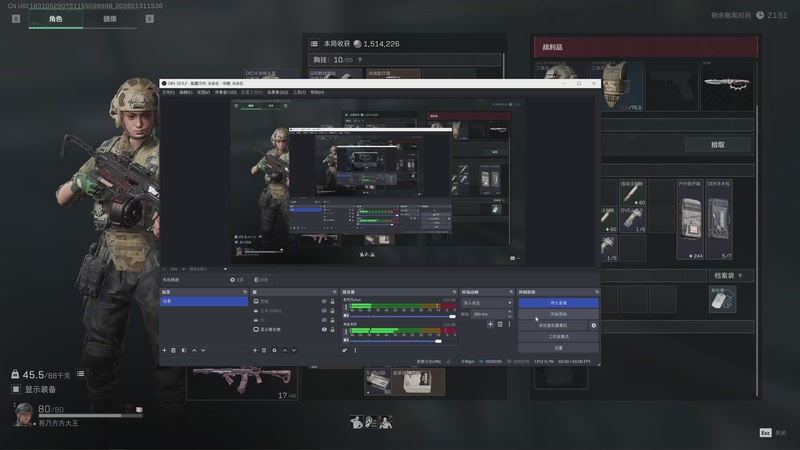
Task: Toggle visibility eye of the second source row
Action: pyautogui.click(x=324, y=311)
